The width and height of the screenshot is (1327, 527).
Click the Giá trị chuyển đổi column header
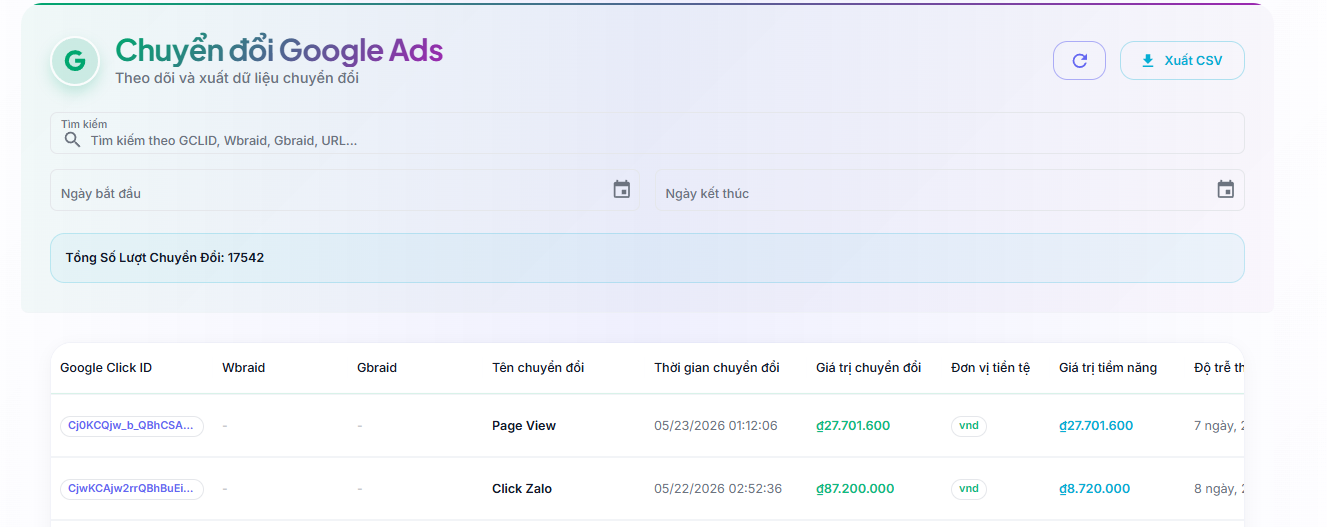coord(868,368)
